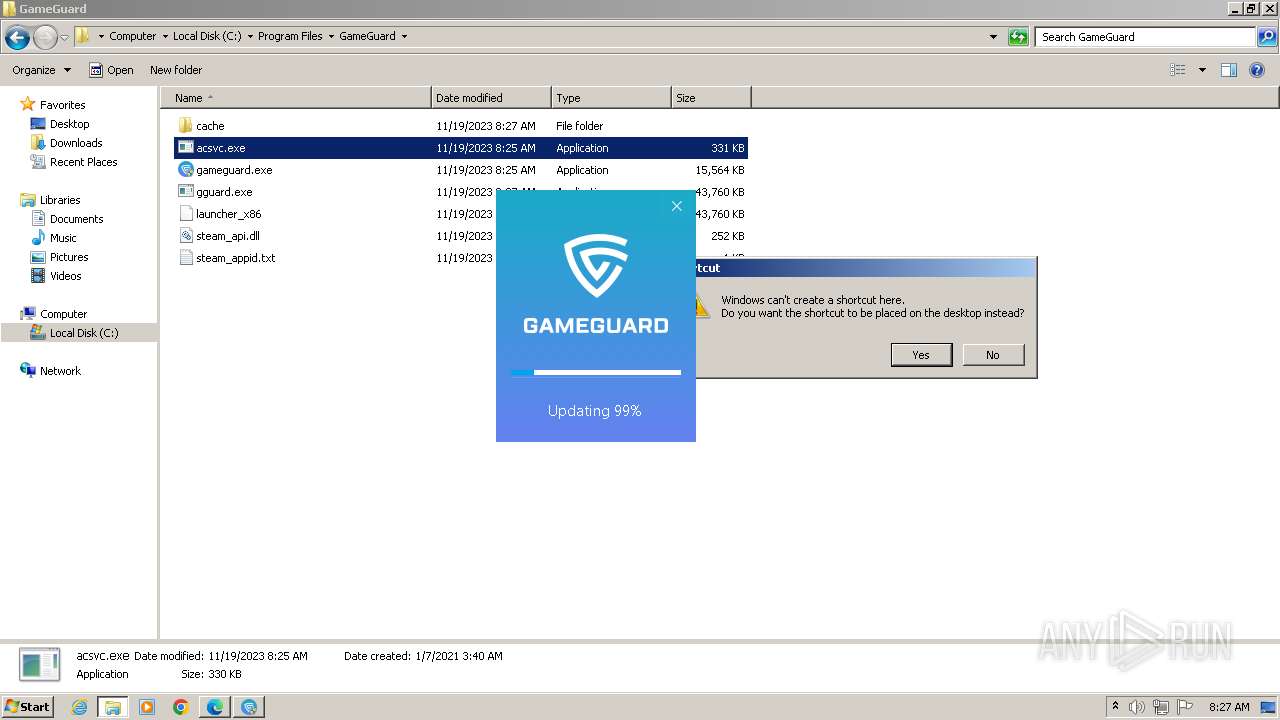The height and width of the screenshot is (720, 1280).
Task: Select the steam_api.dll file icon
Action: pyautogui.click(x=185, y=236)
